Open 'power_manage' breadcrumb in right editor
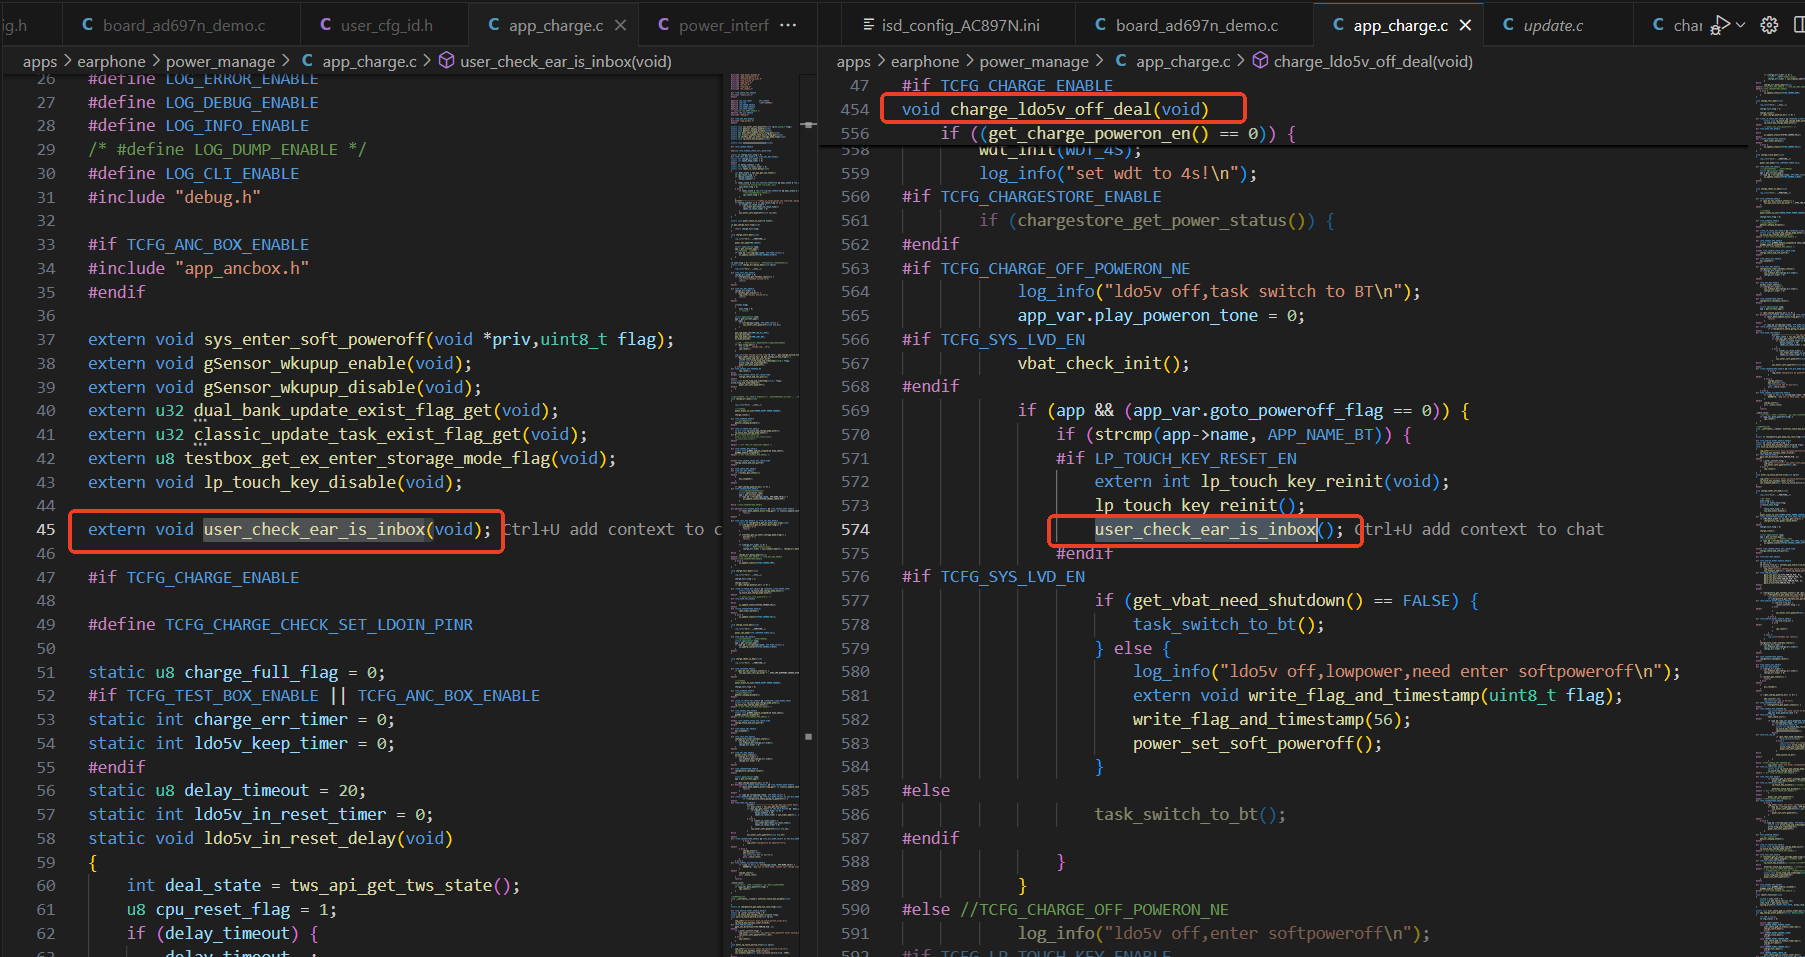Screen dimensions: 1805x957 point(1034,61)
